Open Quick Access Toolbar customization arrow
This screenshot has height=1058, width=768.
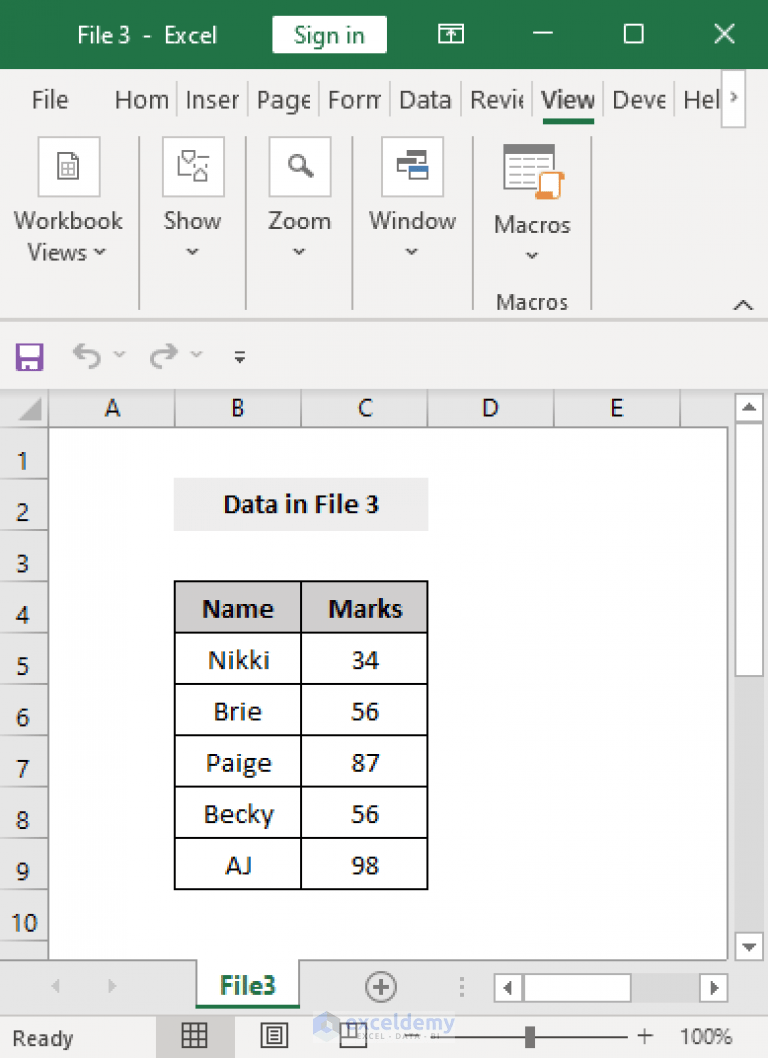coord(239,356)
